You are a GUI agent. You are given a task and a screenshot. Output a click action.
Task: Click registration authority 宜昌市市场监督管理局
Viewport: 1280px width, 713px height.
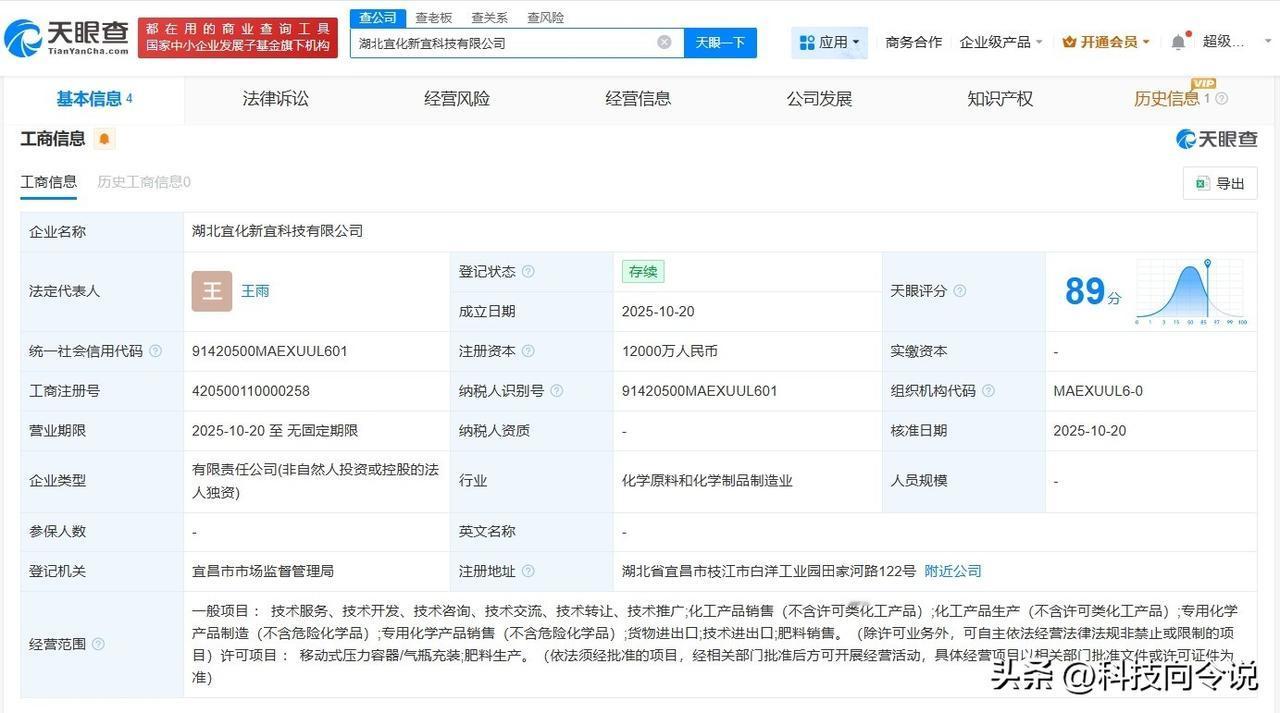pyautogui.click(x=263, y=571)
